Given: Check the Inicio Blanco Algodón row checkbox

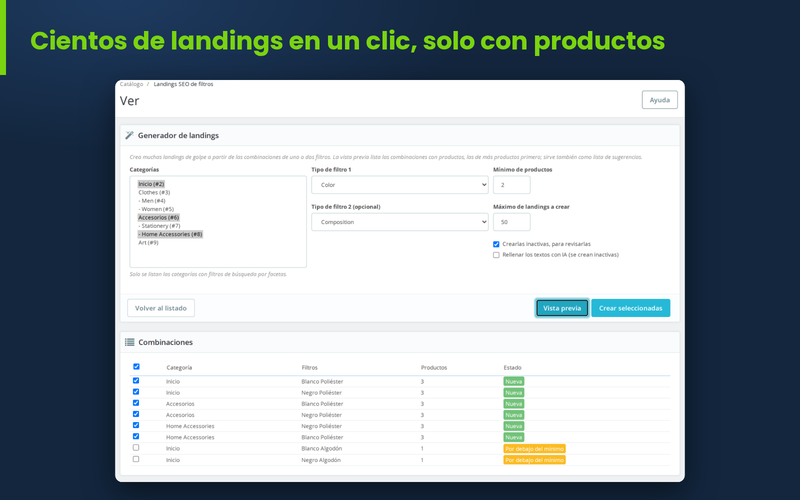Looking at the screenshot, I should pyautogui.click(x=136, y=447).
